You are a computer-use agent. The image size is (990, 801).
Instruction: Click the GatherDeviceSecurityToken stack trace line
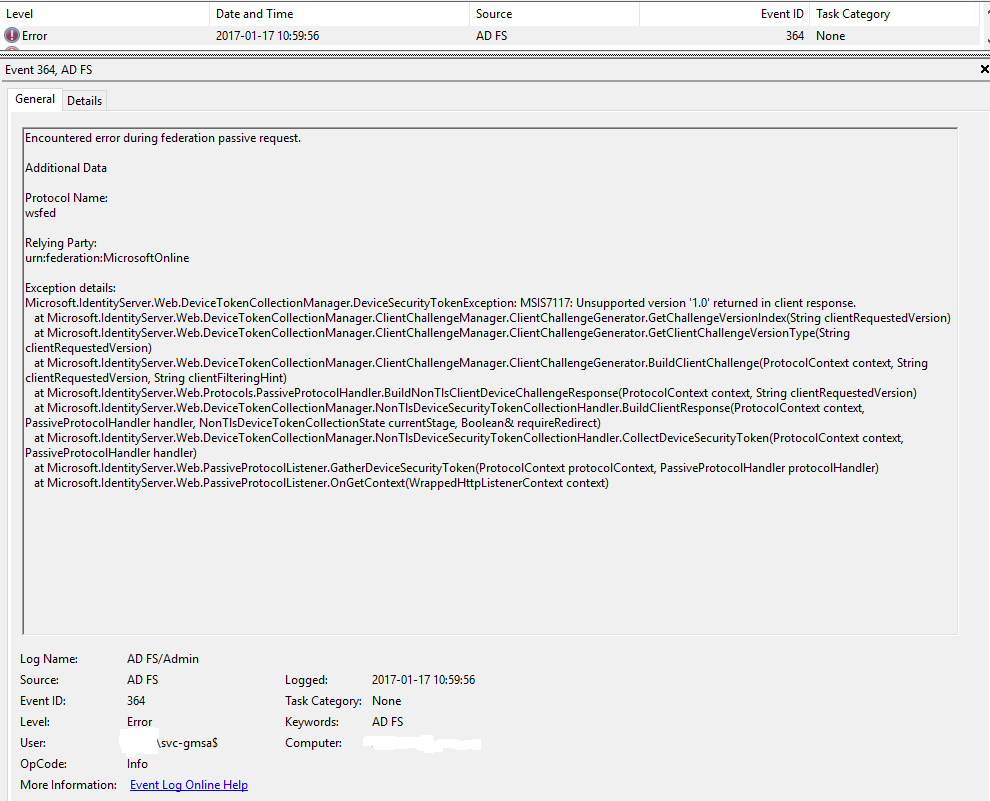(456, 468)
